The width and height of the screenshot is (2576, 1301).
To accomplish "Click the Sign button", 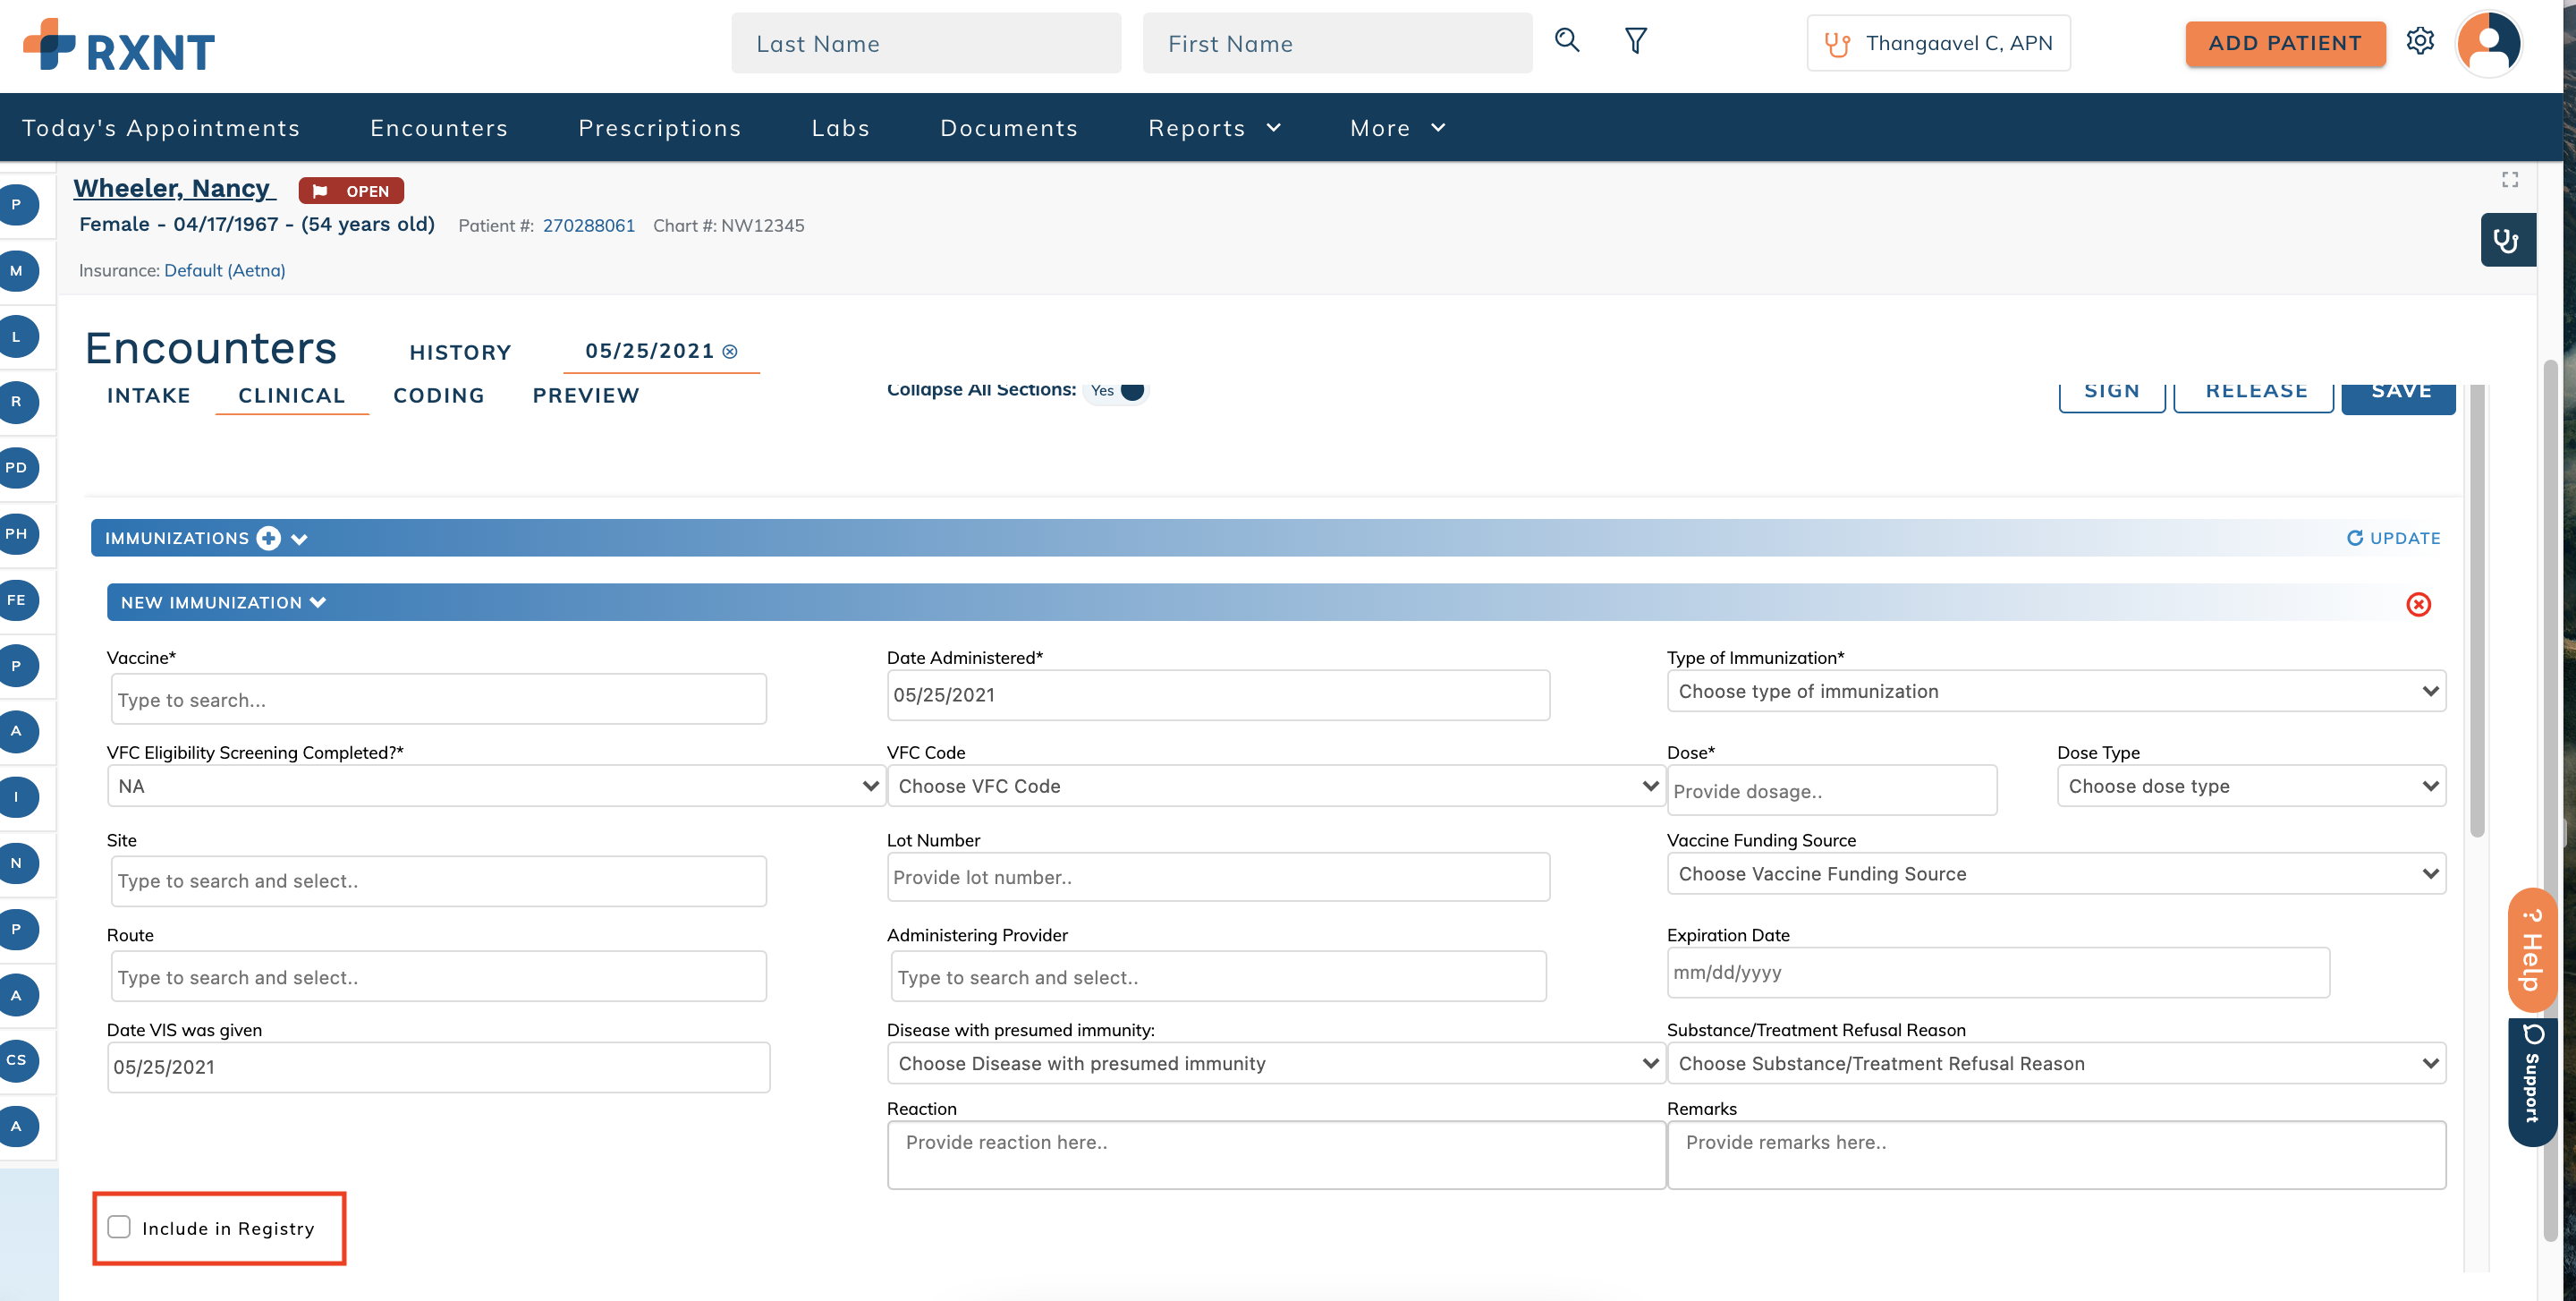I will [x=2112, y=395].
